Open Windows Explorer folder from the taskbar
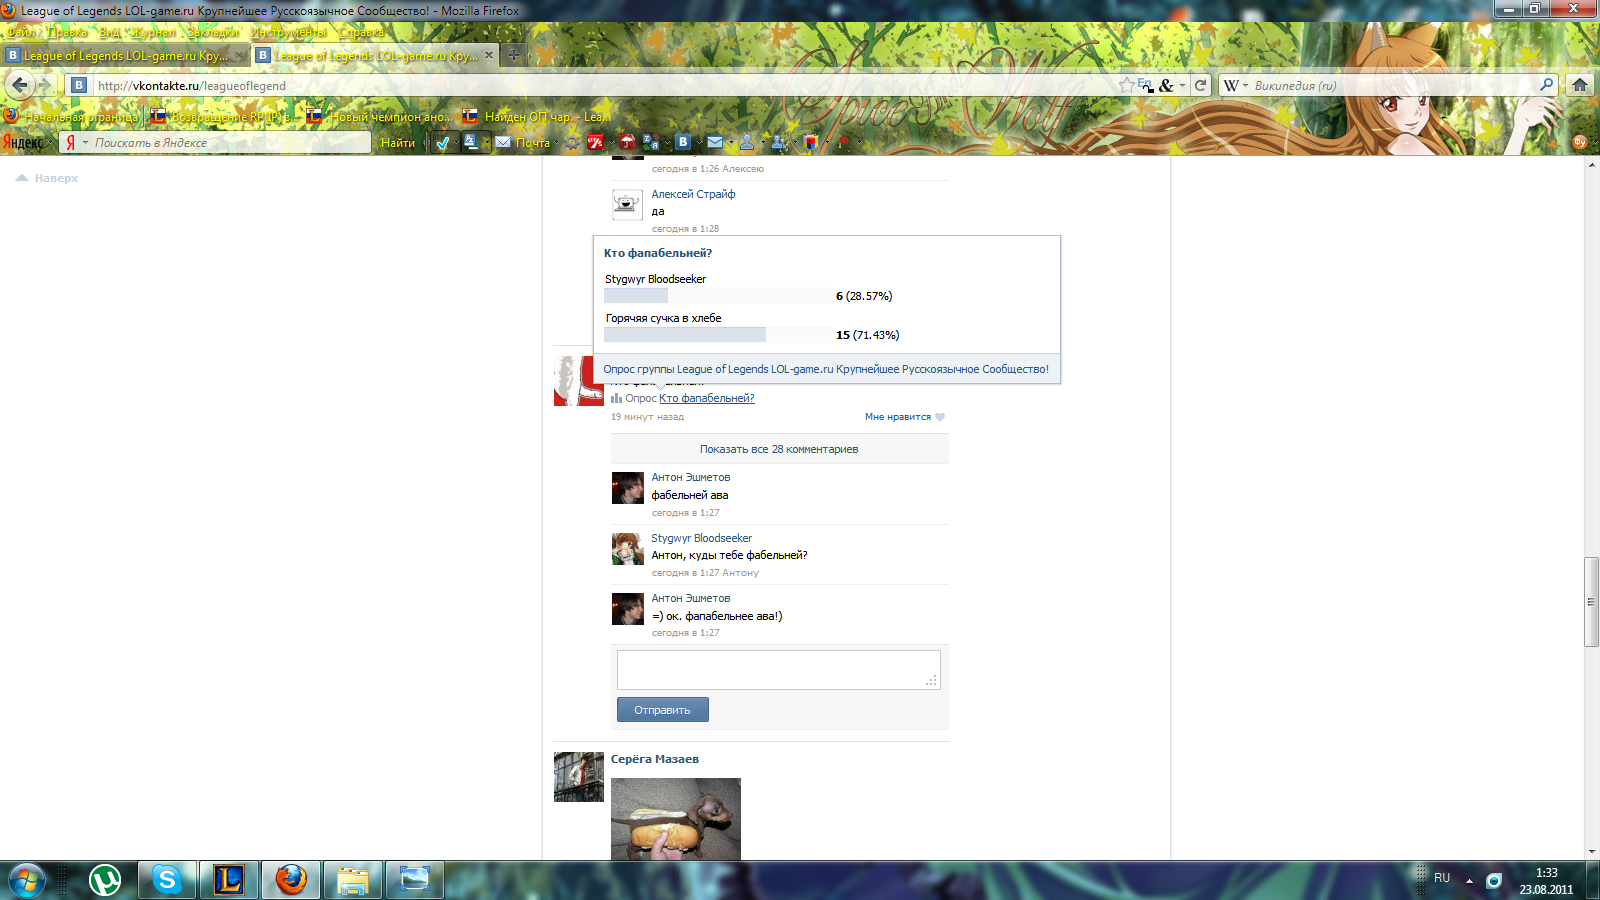This screenshot has width=1600, height=900. pos(353,880)
